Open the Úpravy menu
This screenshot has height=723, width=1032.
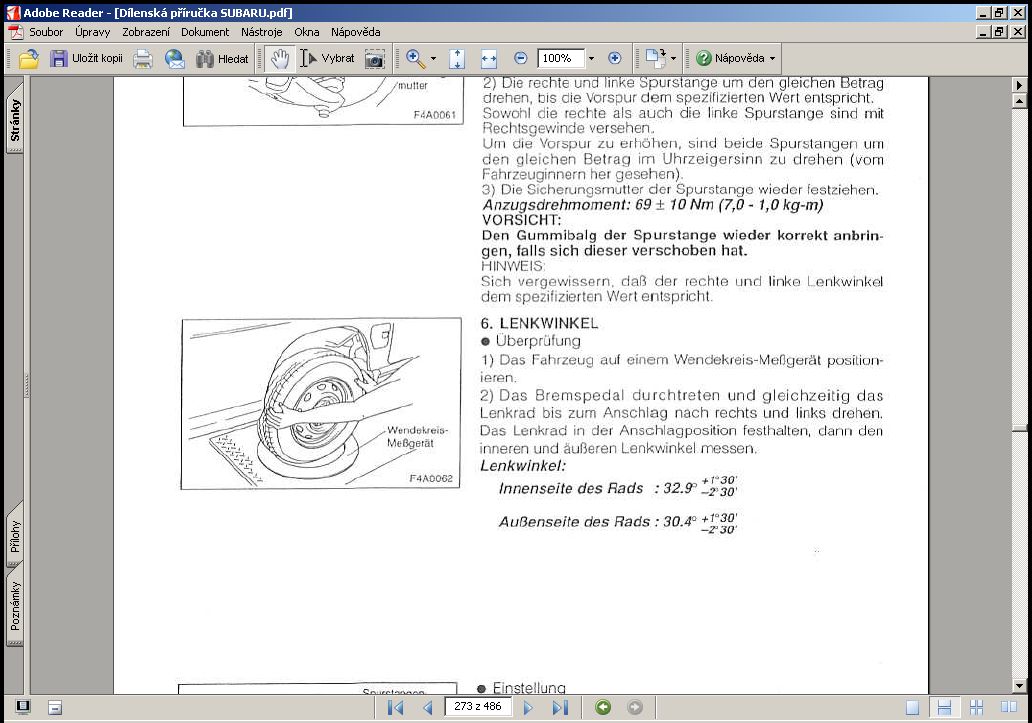(x=92, y=32)
